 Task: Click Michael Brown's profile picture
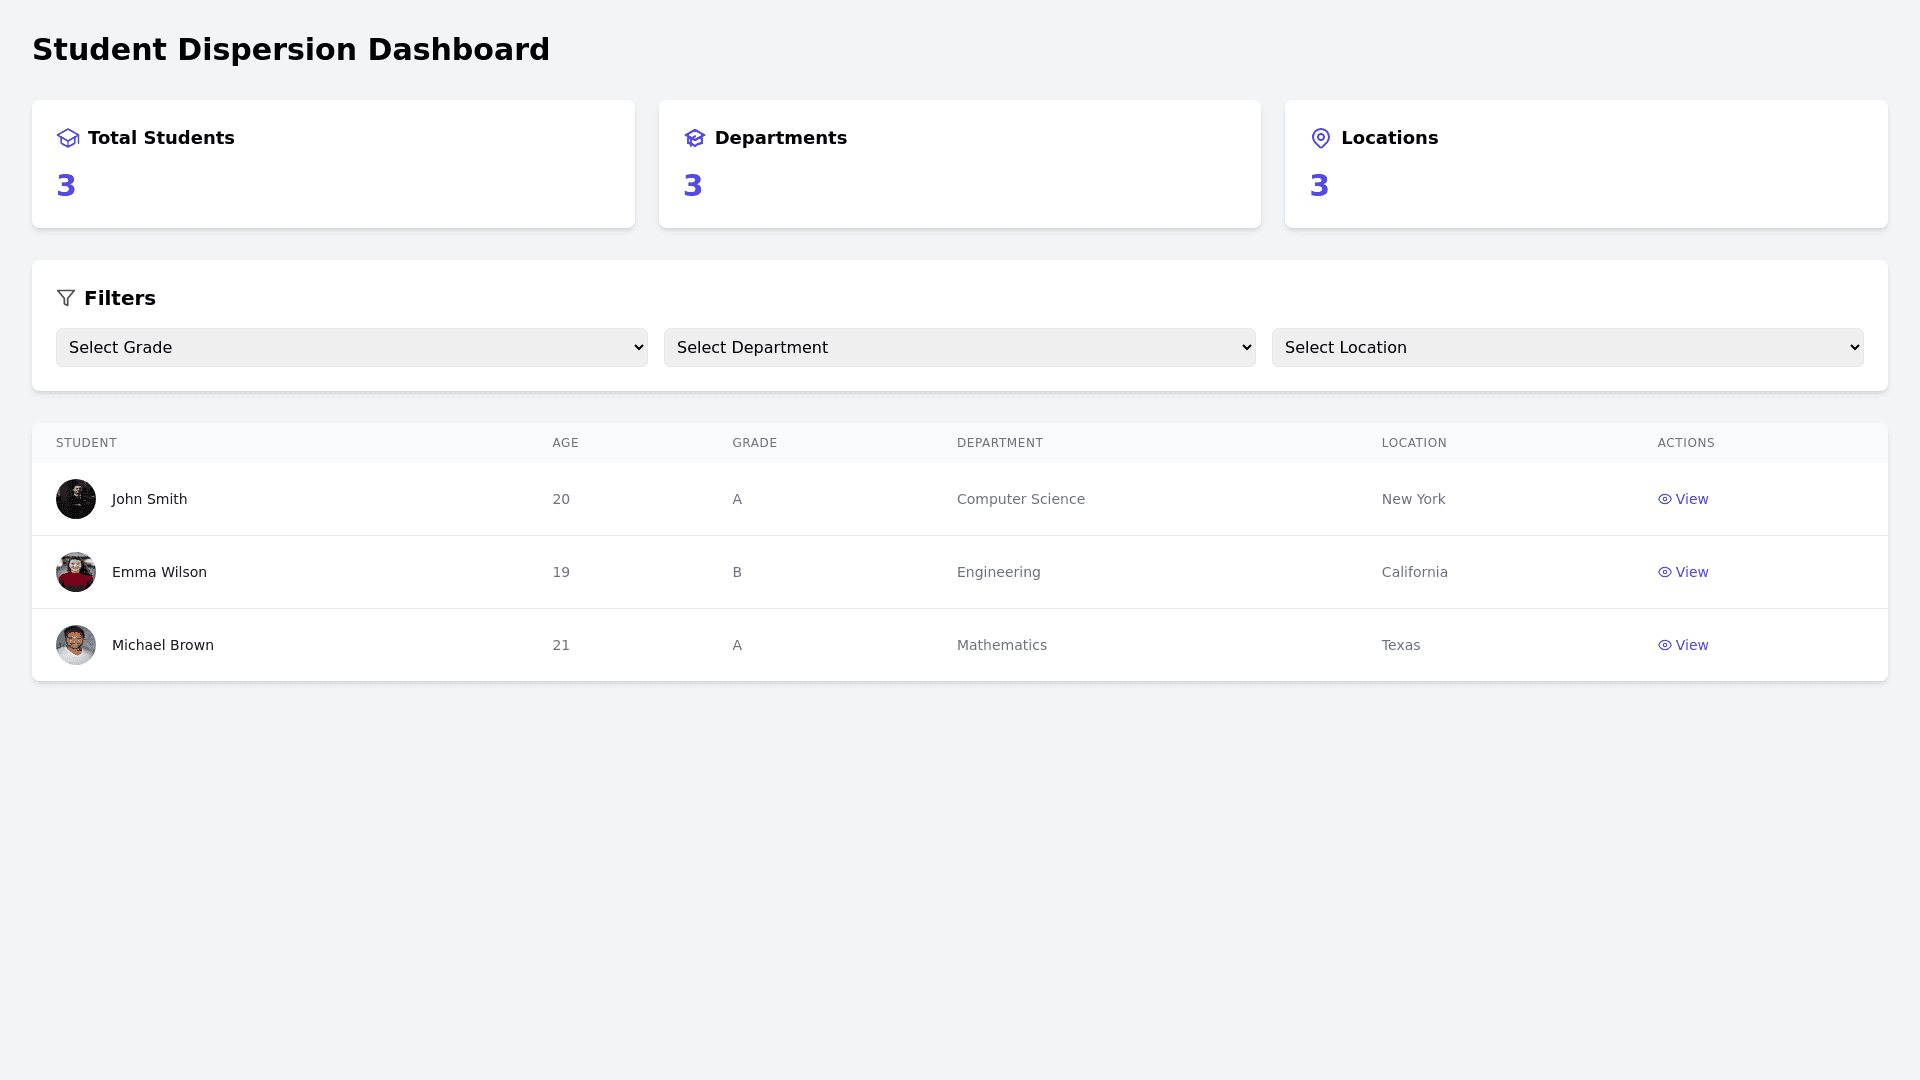point(76,645)
